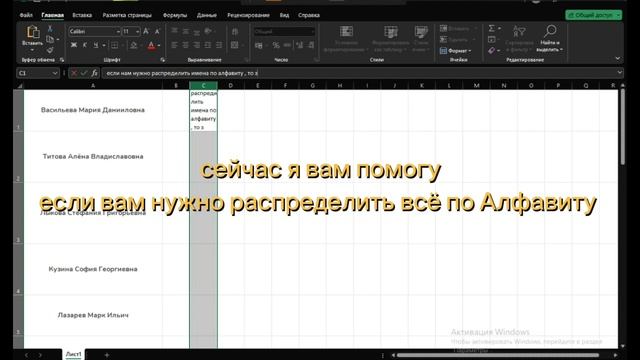Open the Calibri font name dropdown
Screen dimensions: 640x360
point(118,31)
